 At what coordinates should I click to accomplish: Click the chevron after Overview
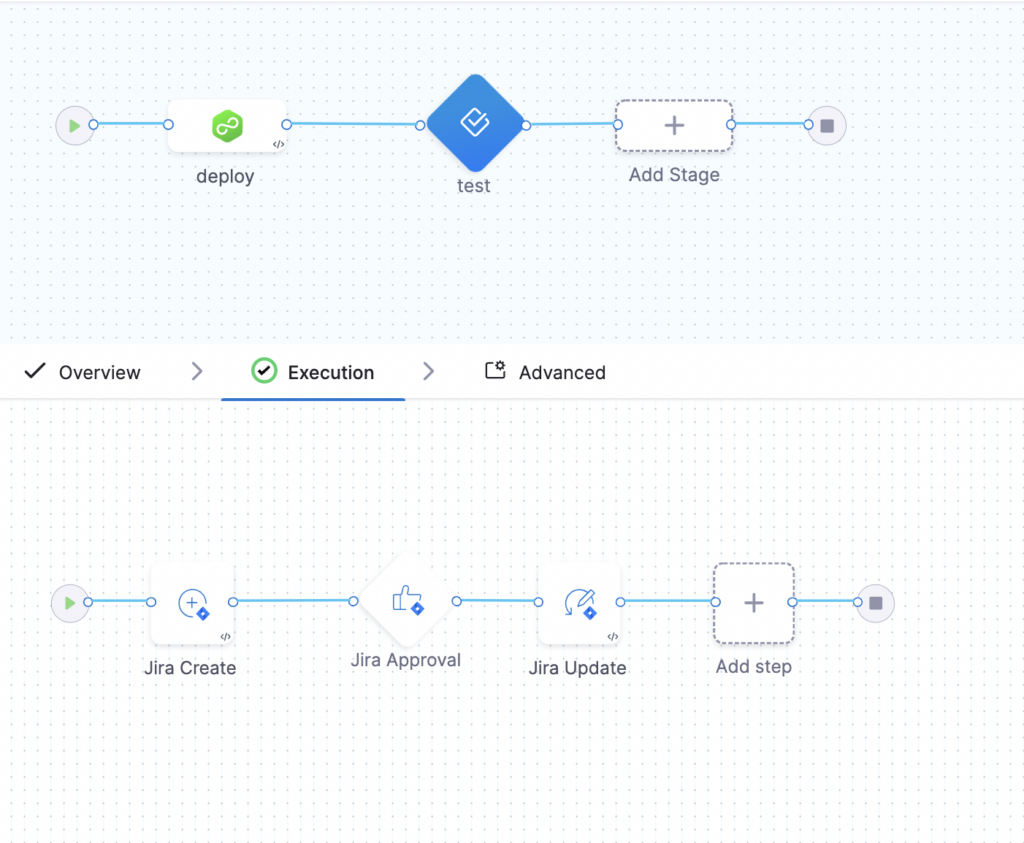click(x=197, y=372)
